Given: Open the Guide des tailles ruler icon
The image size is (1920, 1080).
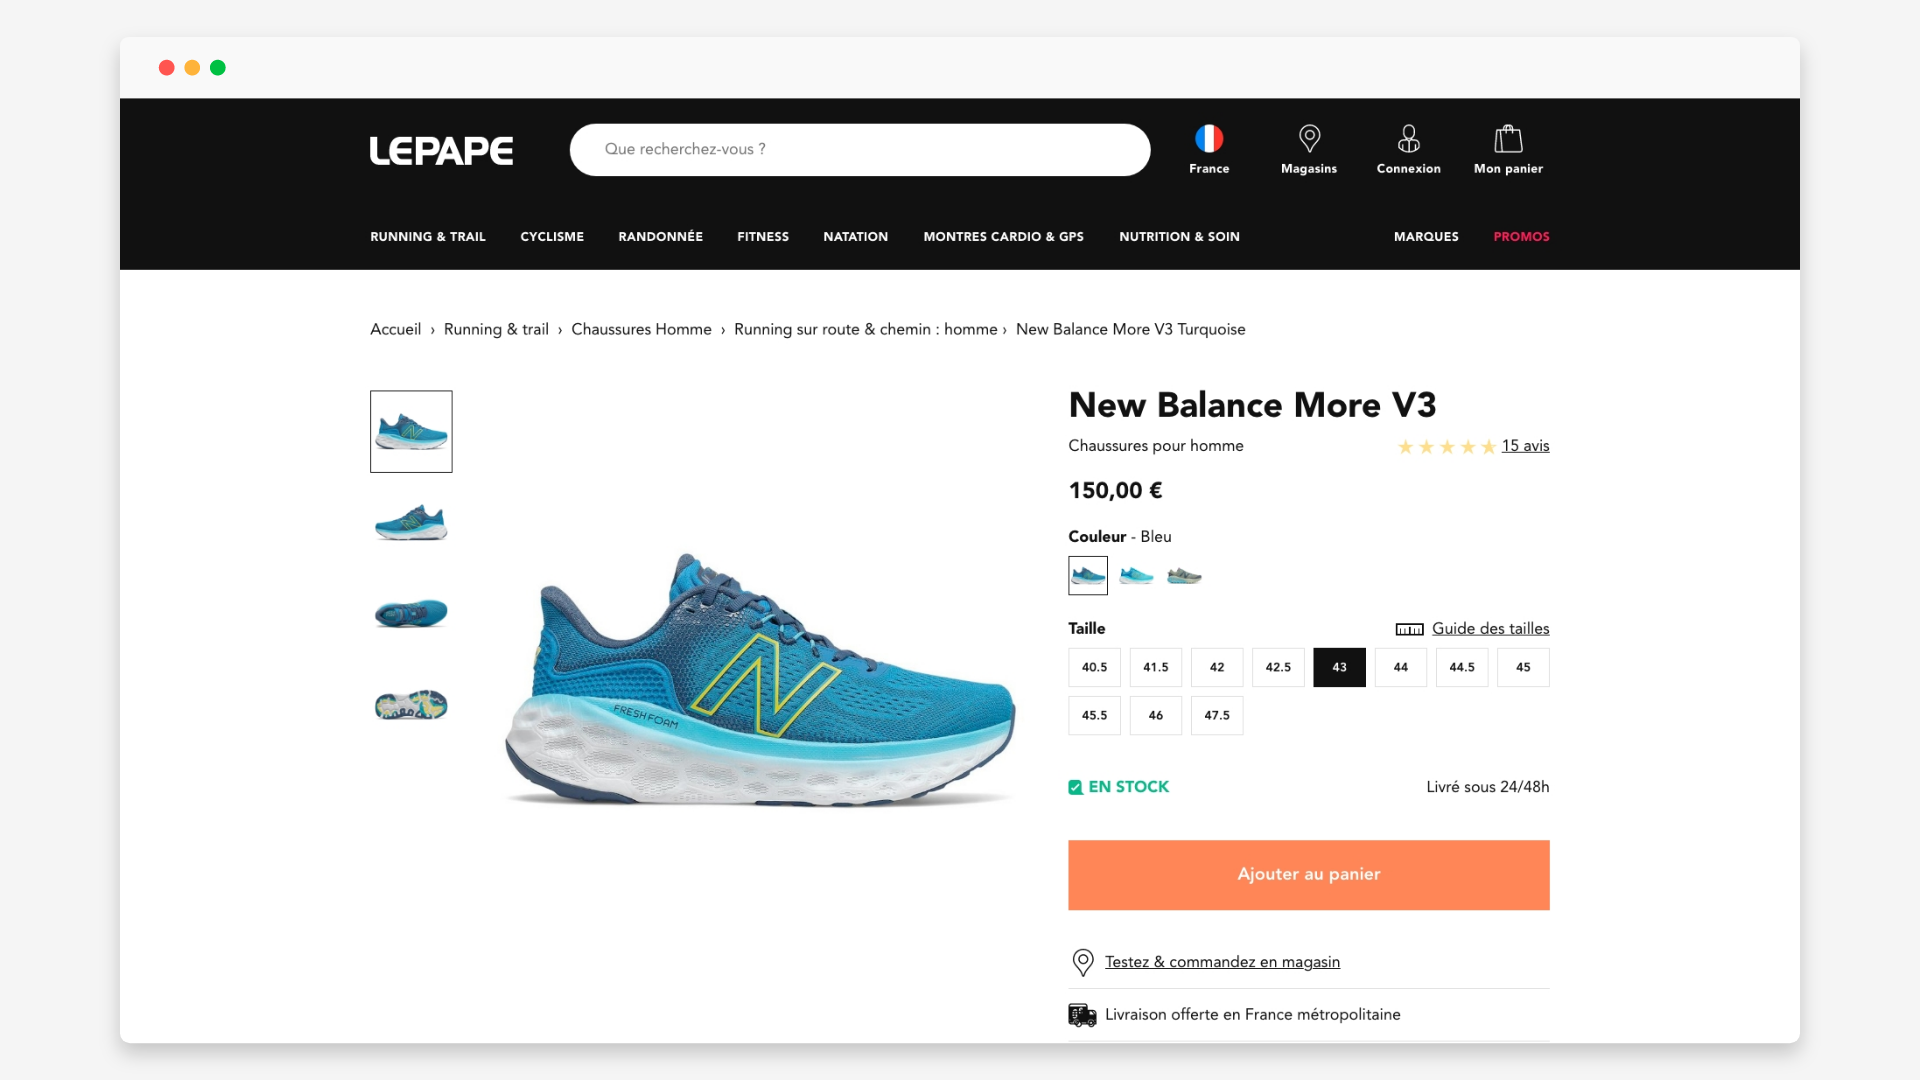Looking at the screenshot, I should (x=1410, y=629).
